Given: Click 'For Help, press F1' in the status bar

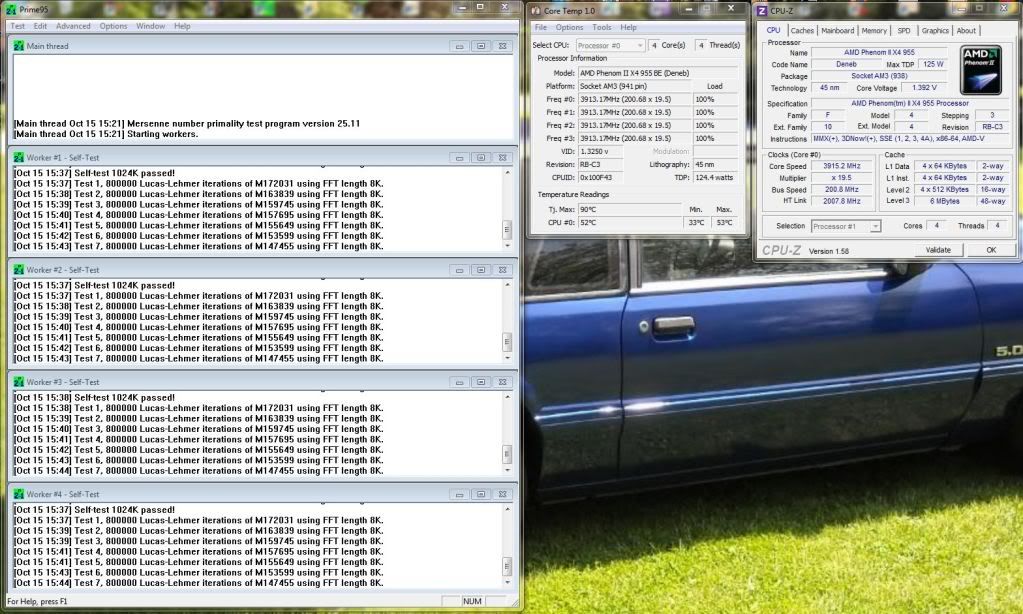Looking at the screenshot, I should (x=37, y=602).
